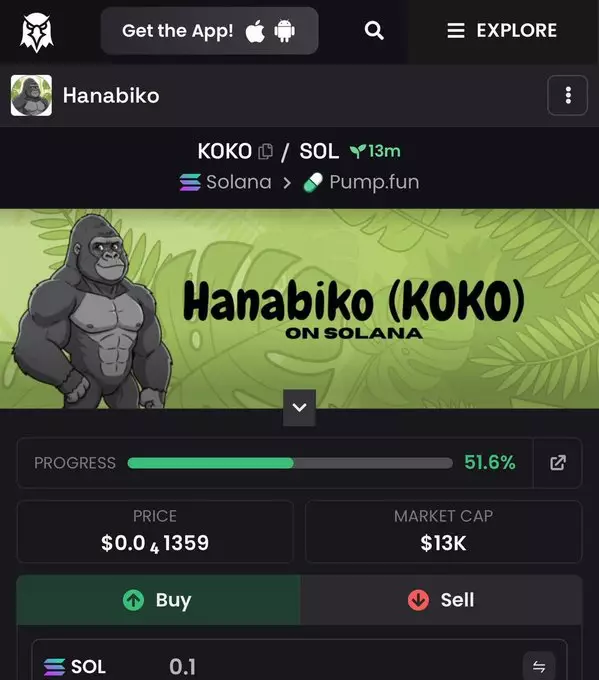Open the three-dot options menu for Hanabiko
The height and width of the screenshot is (680, 599).
pyautogui.click(x=568, y=95)
